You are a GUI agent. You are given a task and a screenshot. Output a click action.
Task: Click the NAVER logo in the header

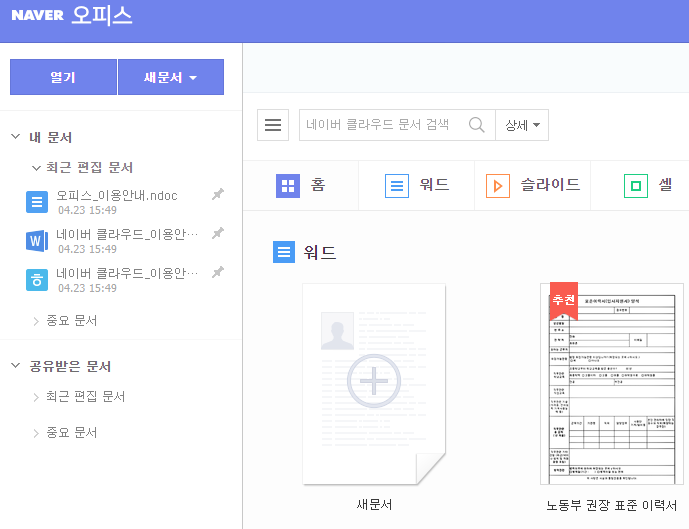(x=37, y=15)
